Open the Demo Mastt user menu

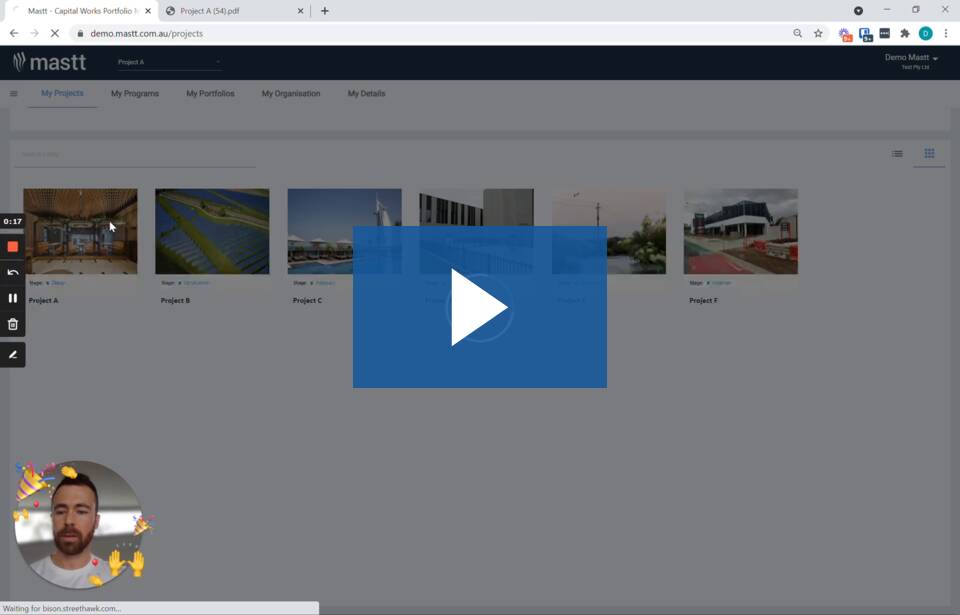[911, 61]
